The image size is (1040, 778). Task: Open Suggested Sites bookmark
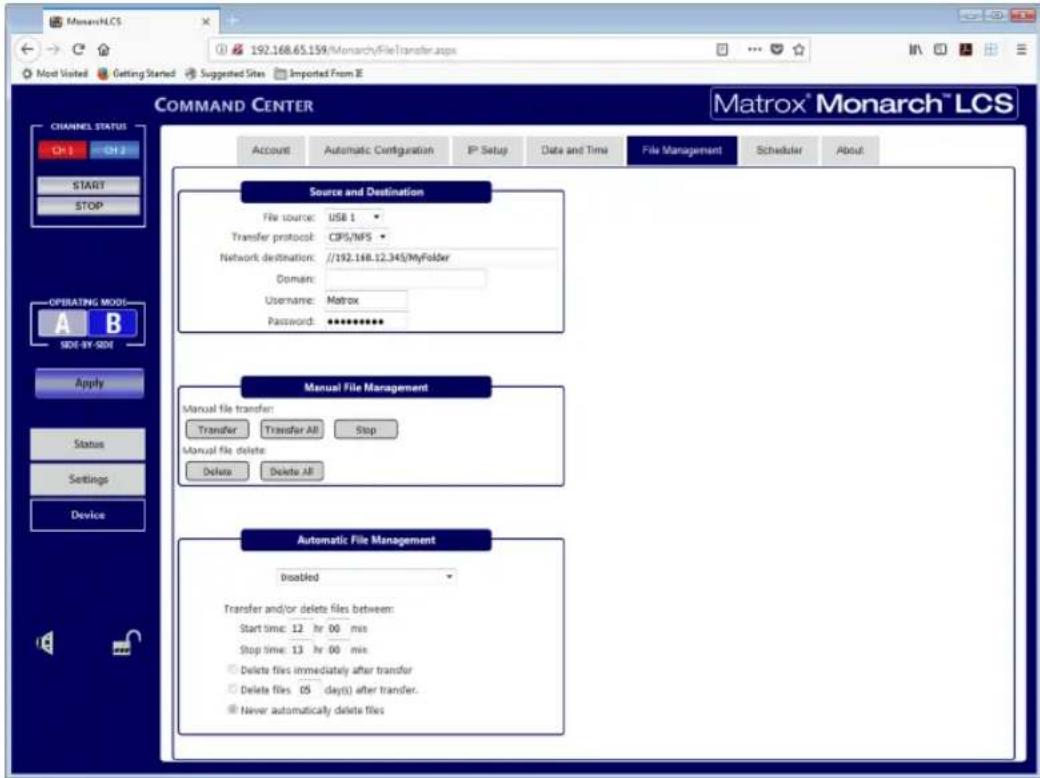click(225, 74)
